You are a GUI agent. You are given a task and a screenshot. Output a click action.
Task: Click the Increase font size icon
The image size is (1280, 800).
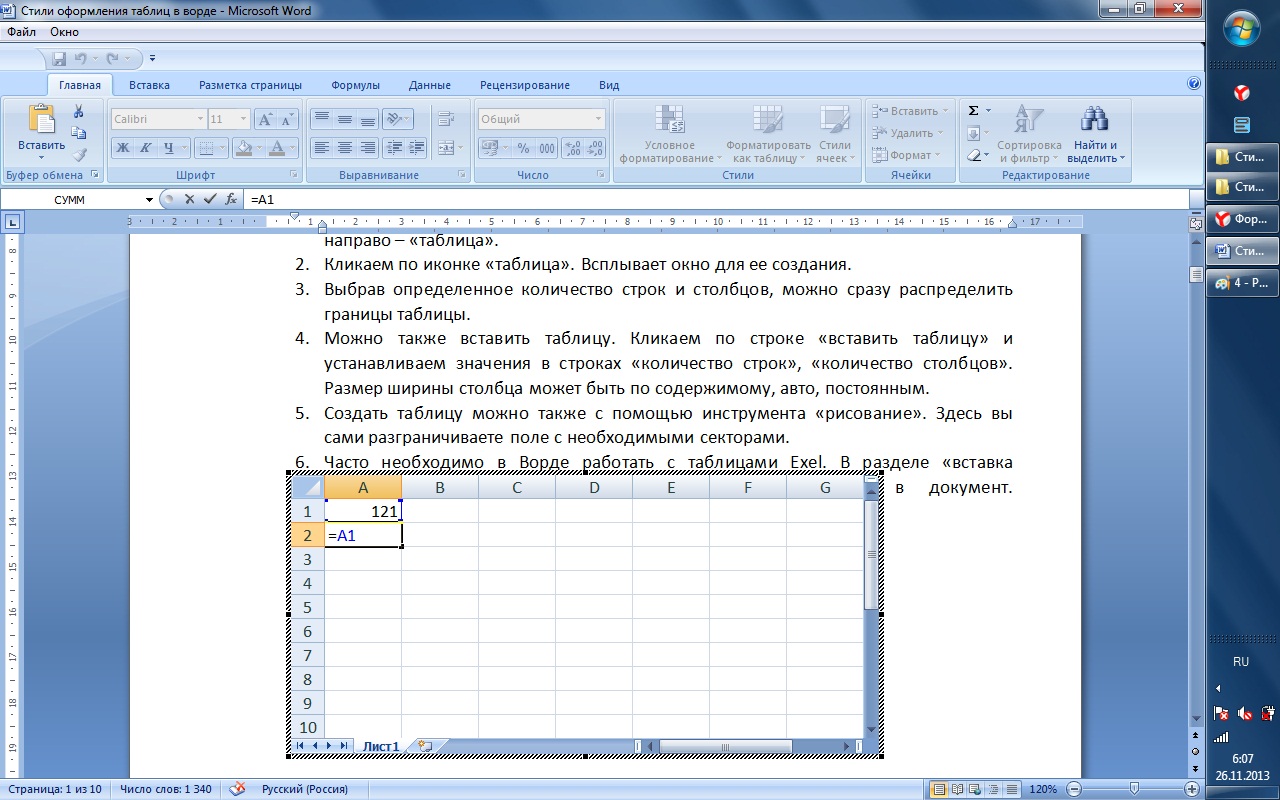[264, 119]
